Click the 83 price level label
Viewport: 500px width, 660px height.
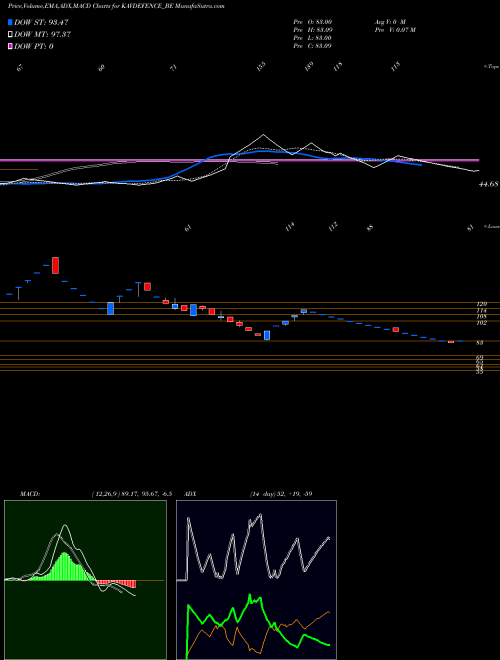coord(479,343)
